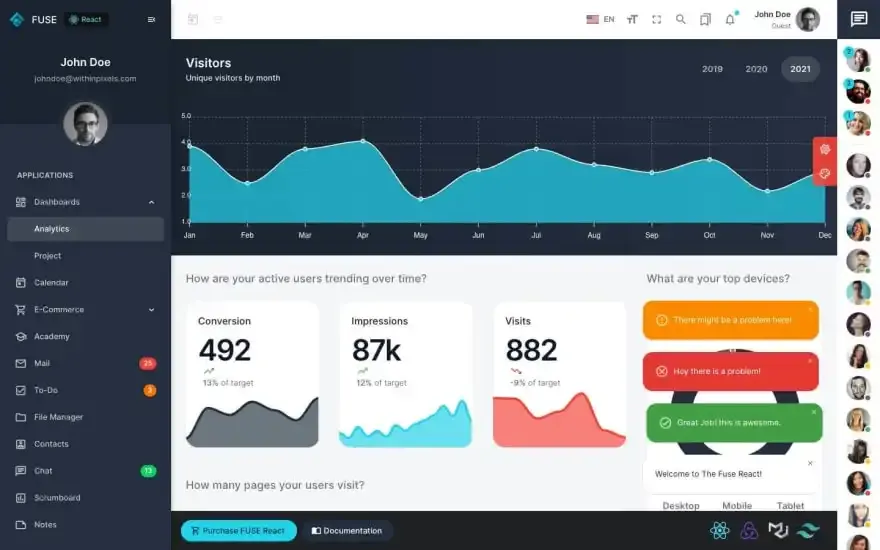Click the React badge next to FUSE

[x=86, y=20]
